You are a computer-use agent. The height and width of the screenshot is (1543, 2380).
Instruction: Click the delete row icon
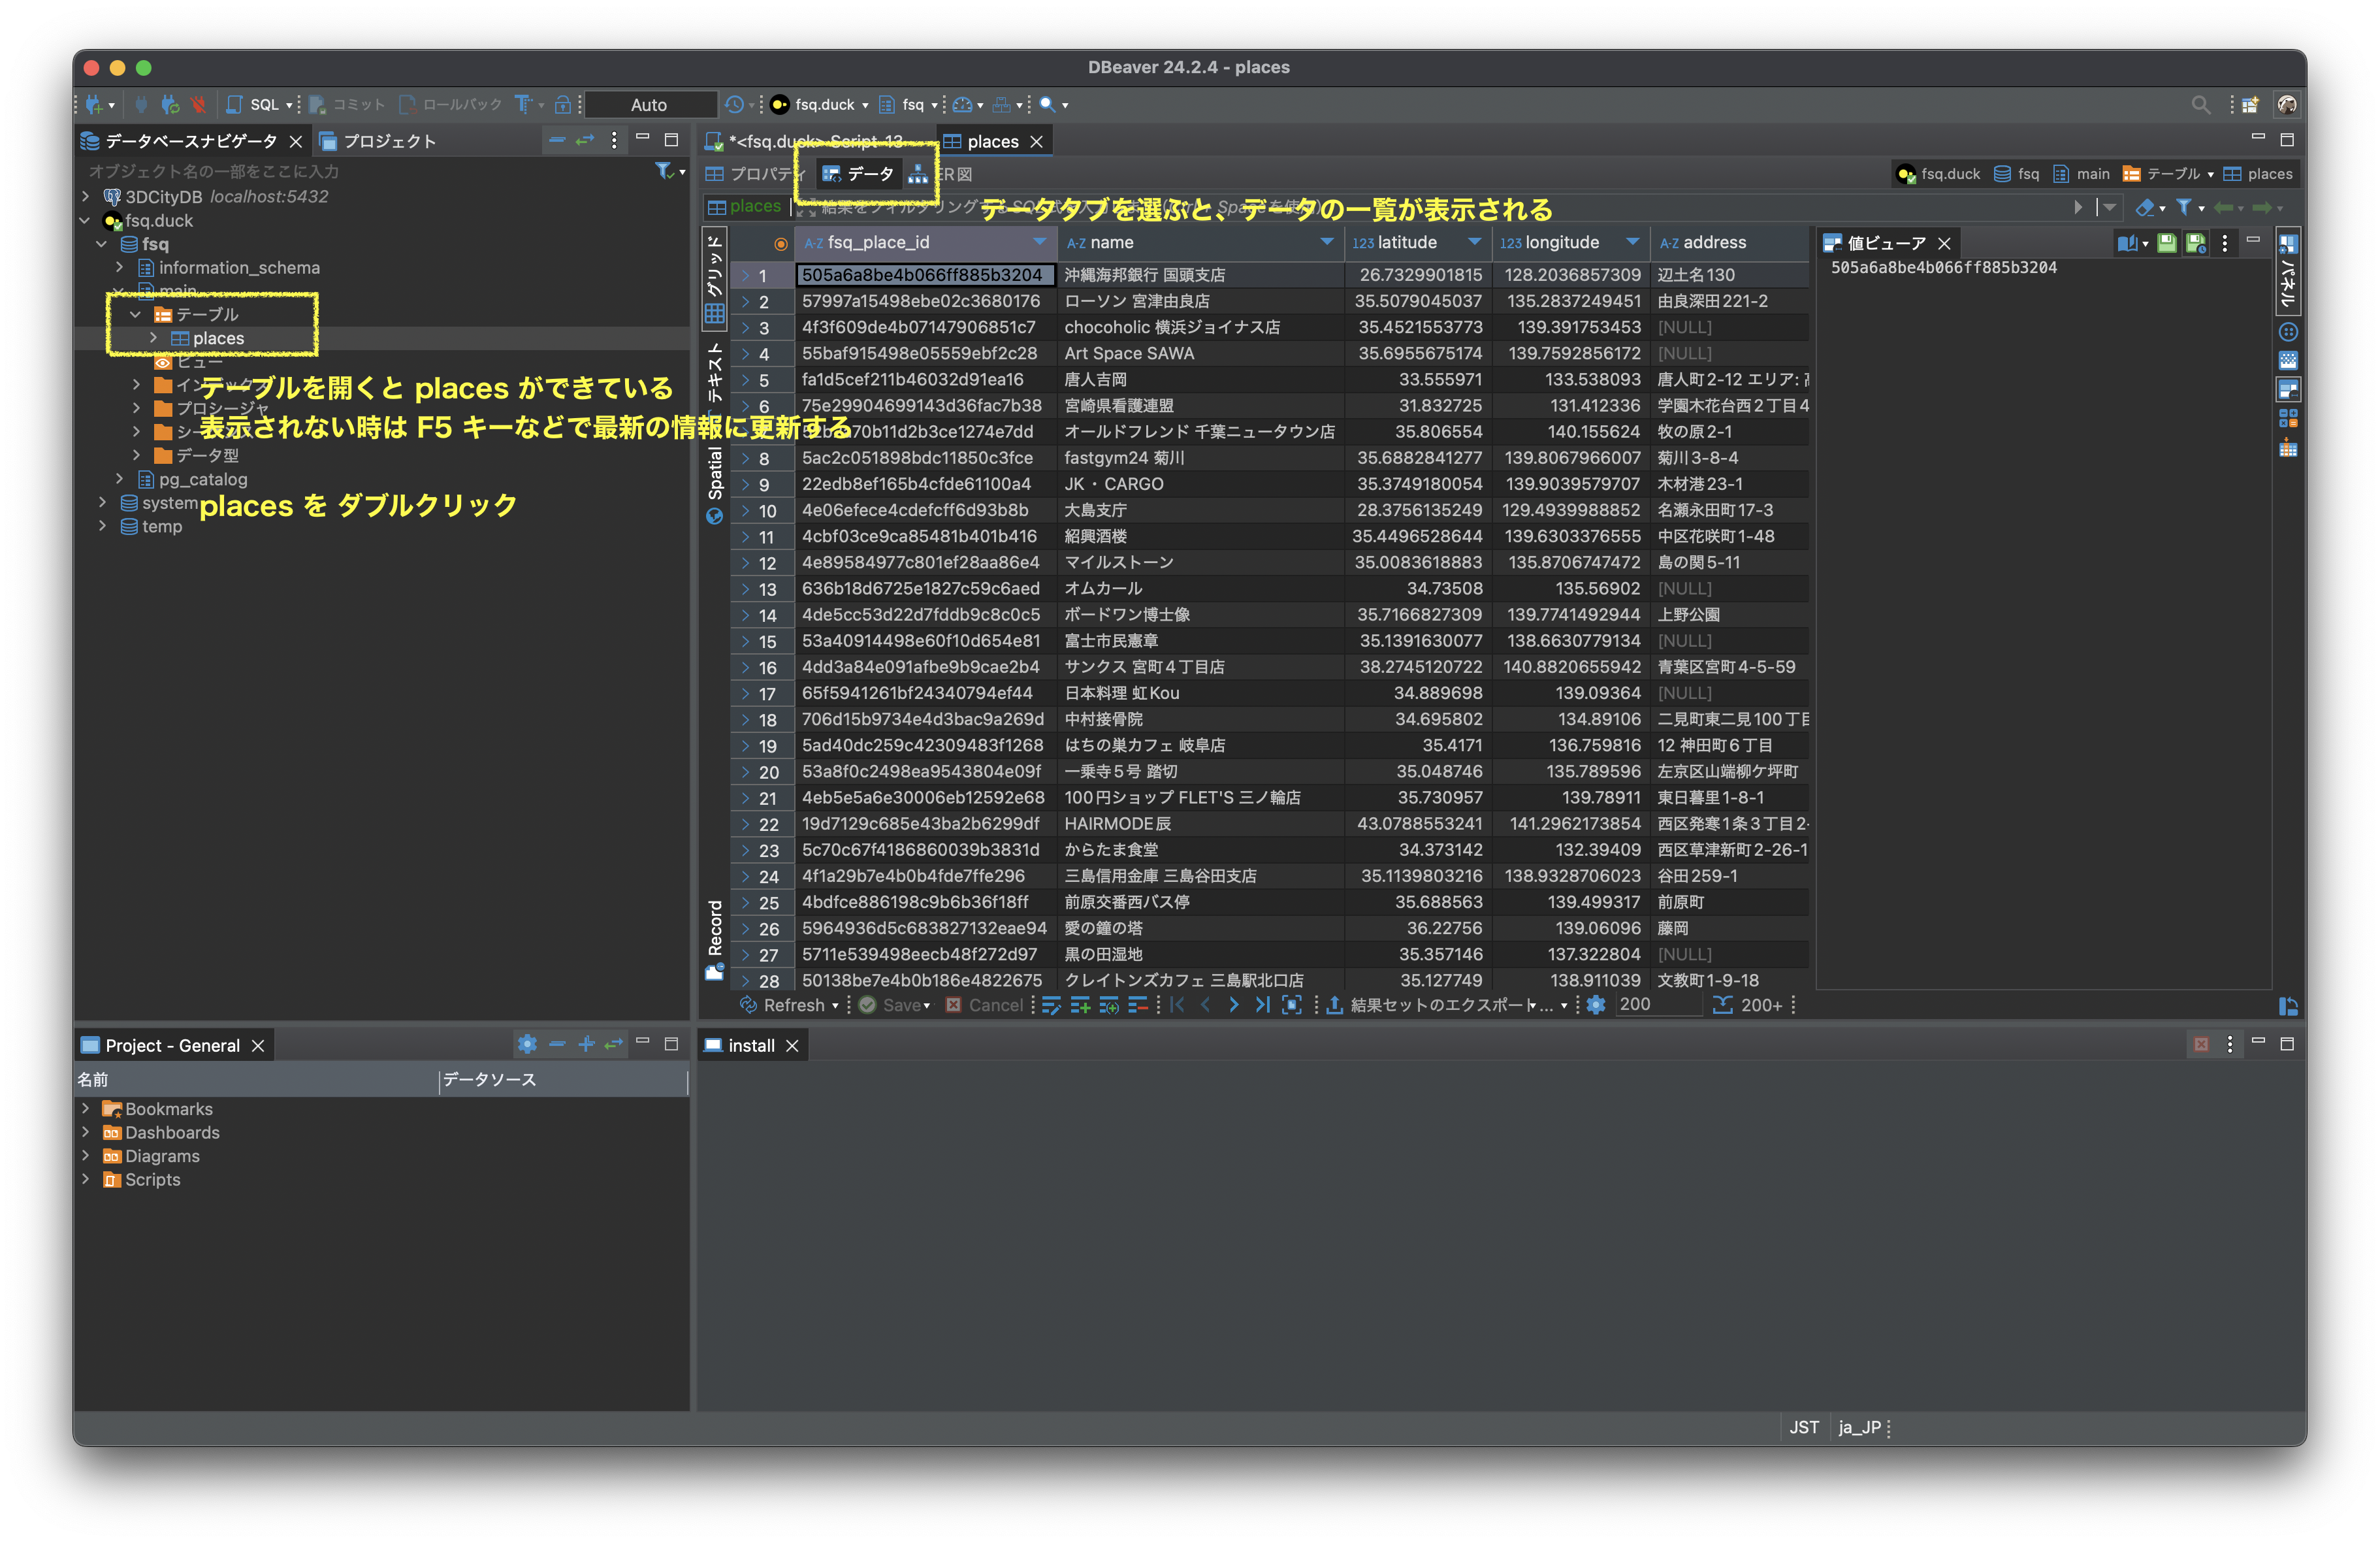1138,1005
